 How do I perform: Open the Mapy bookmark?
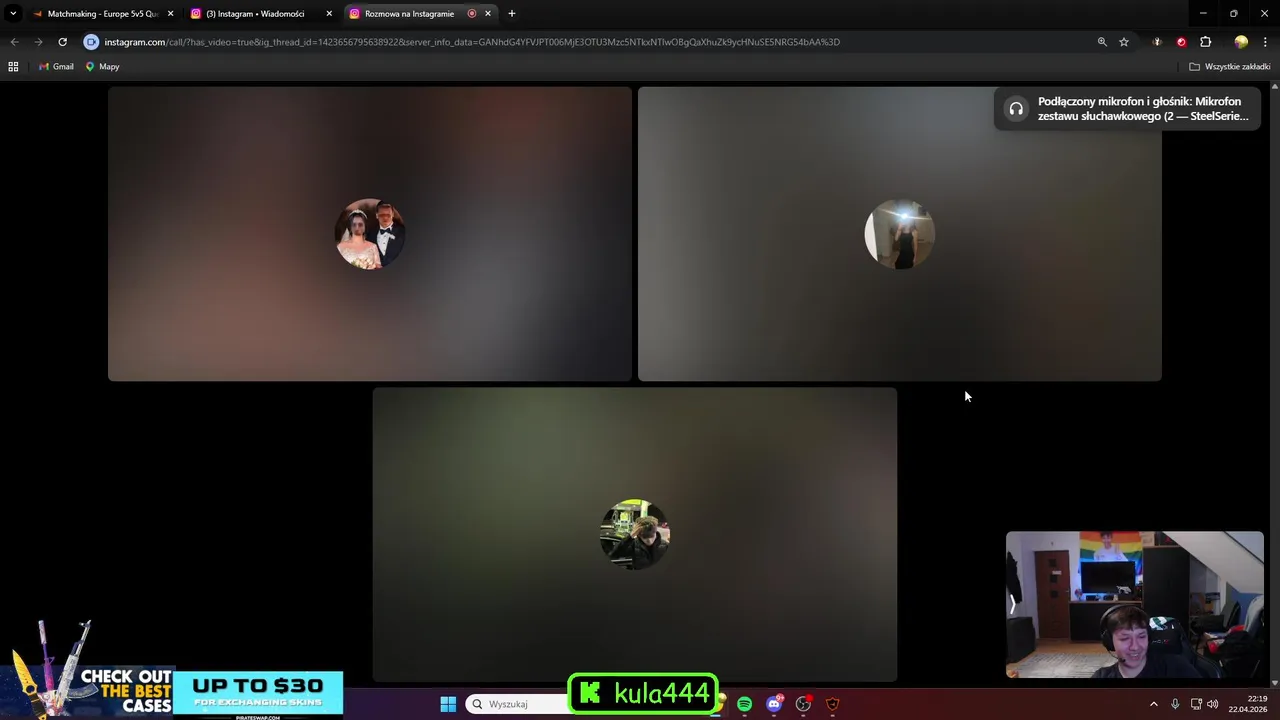pos(102,67)
